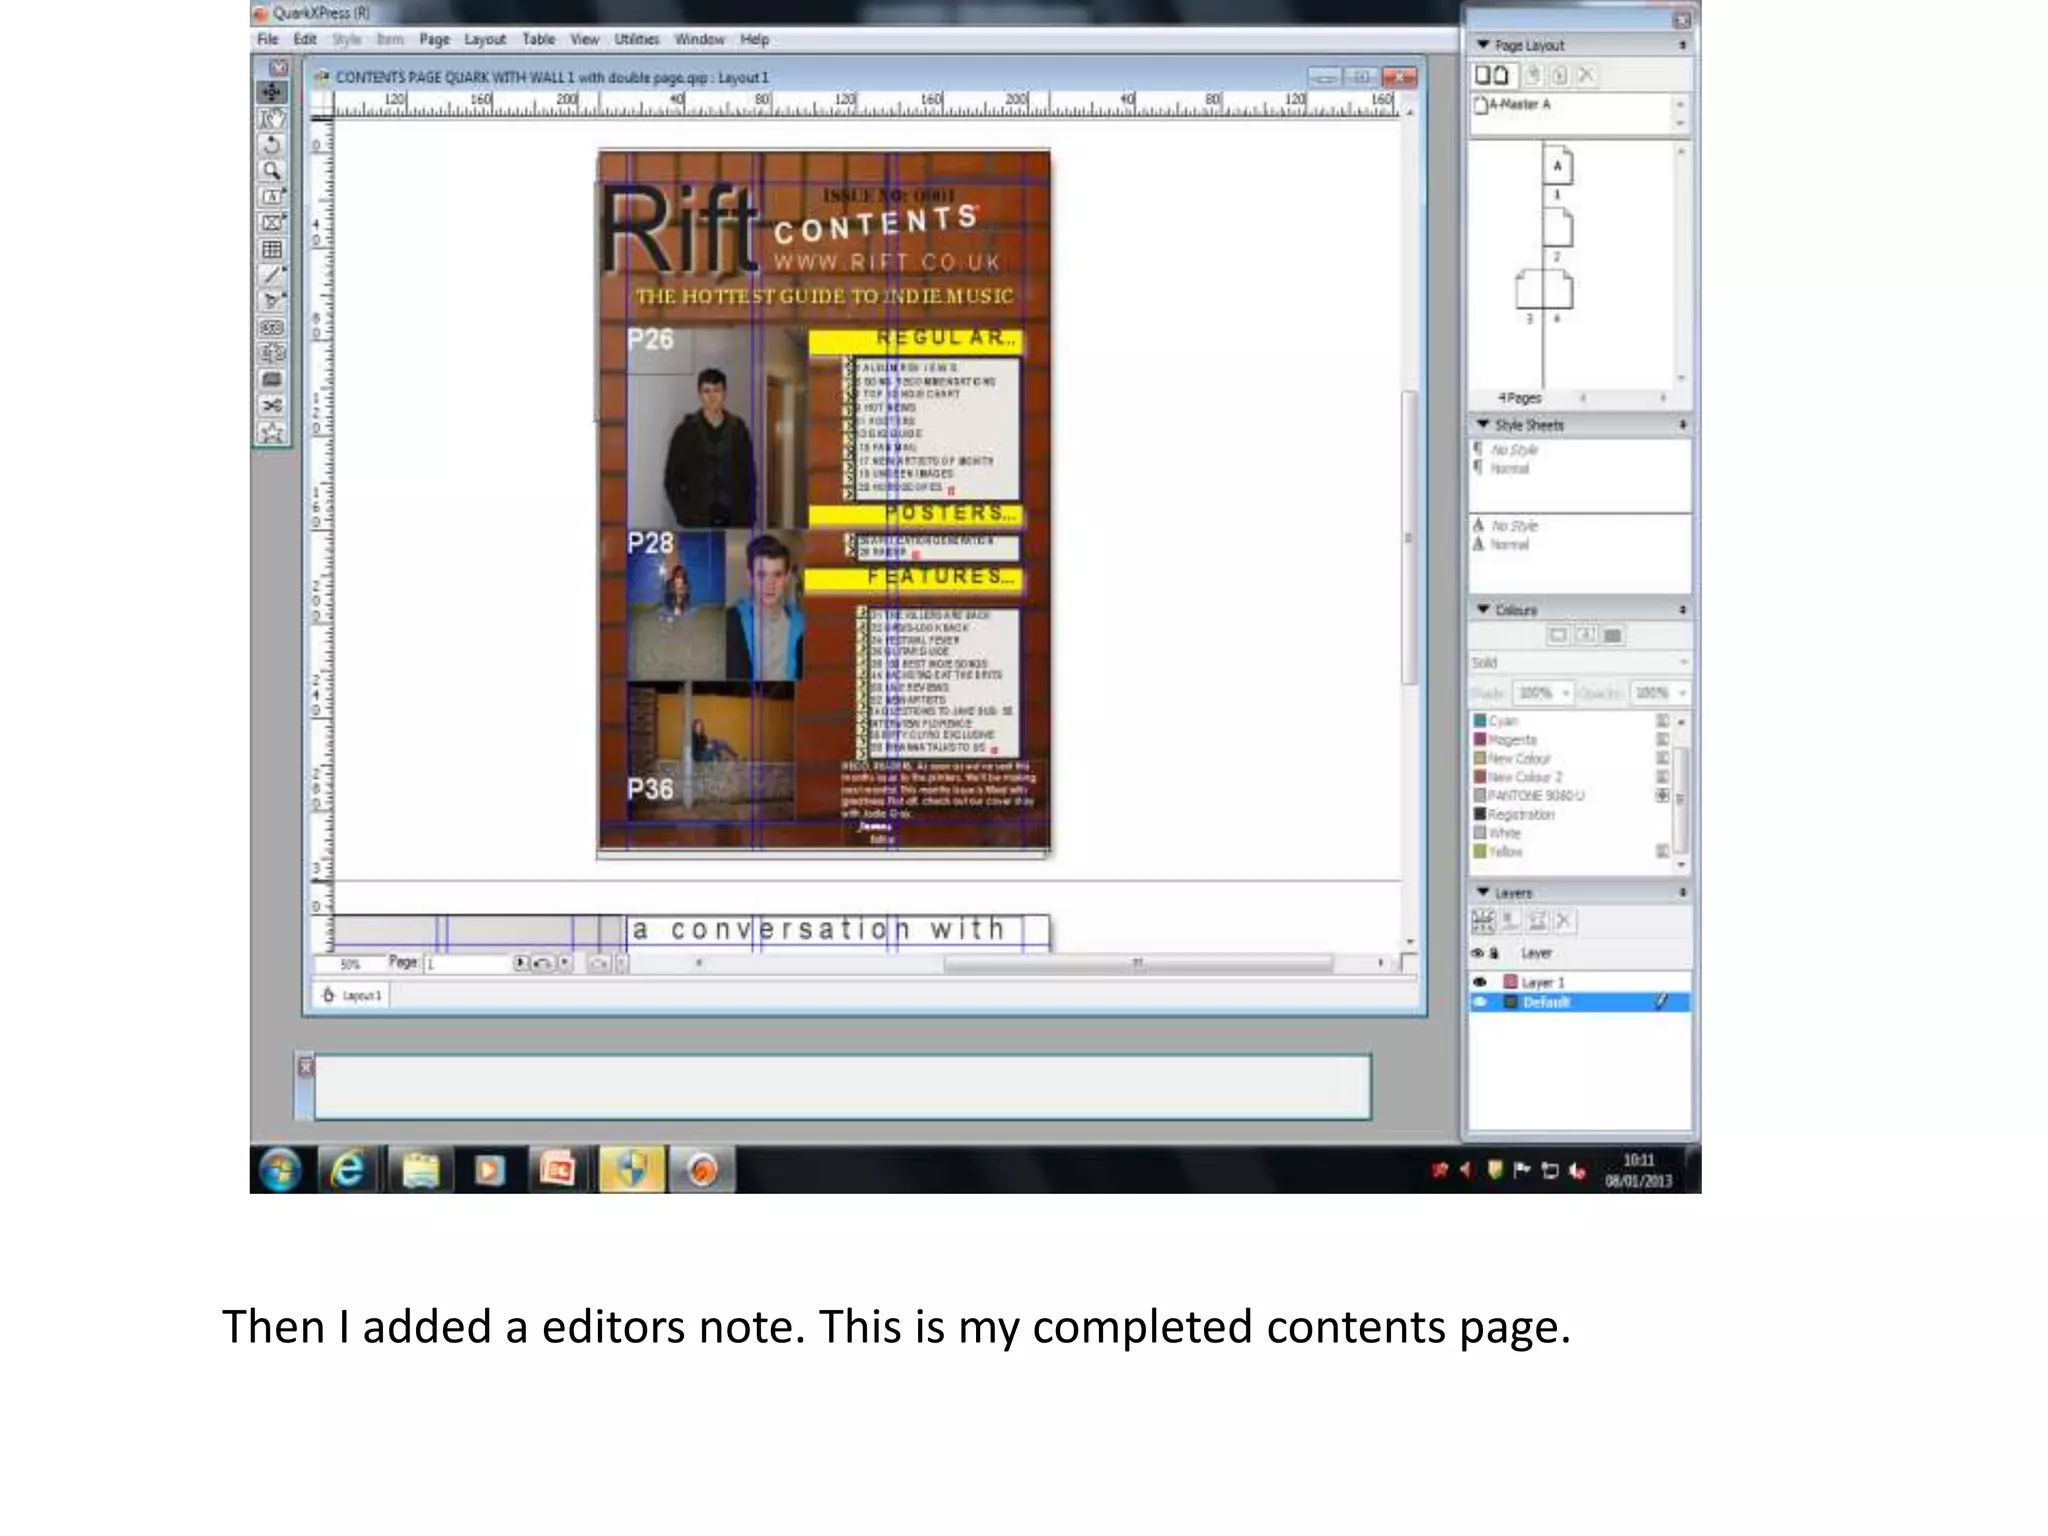
Task: Select the Line tool
Action: coord(271,275)
